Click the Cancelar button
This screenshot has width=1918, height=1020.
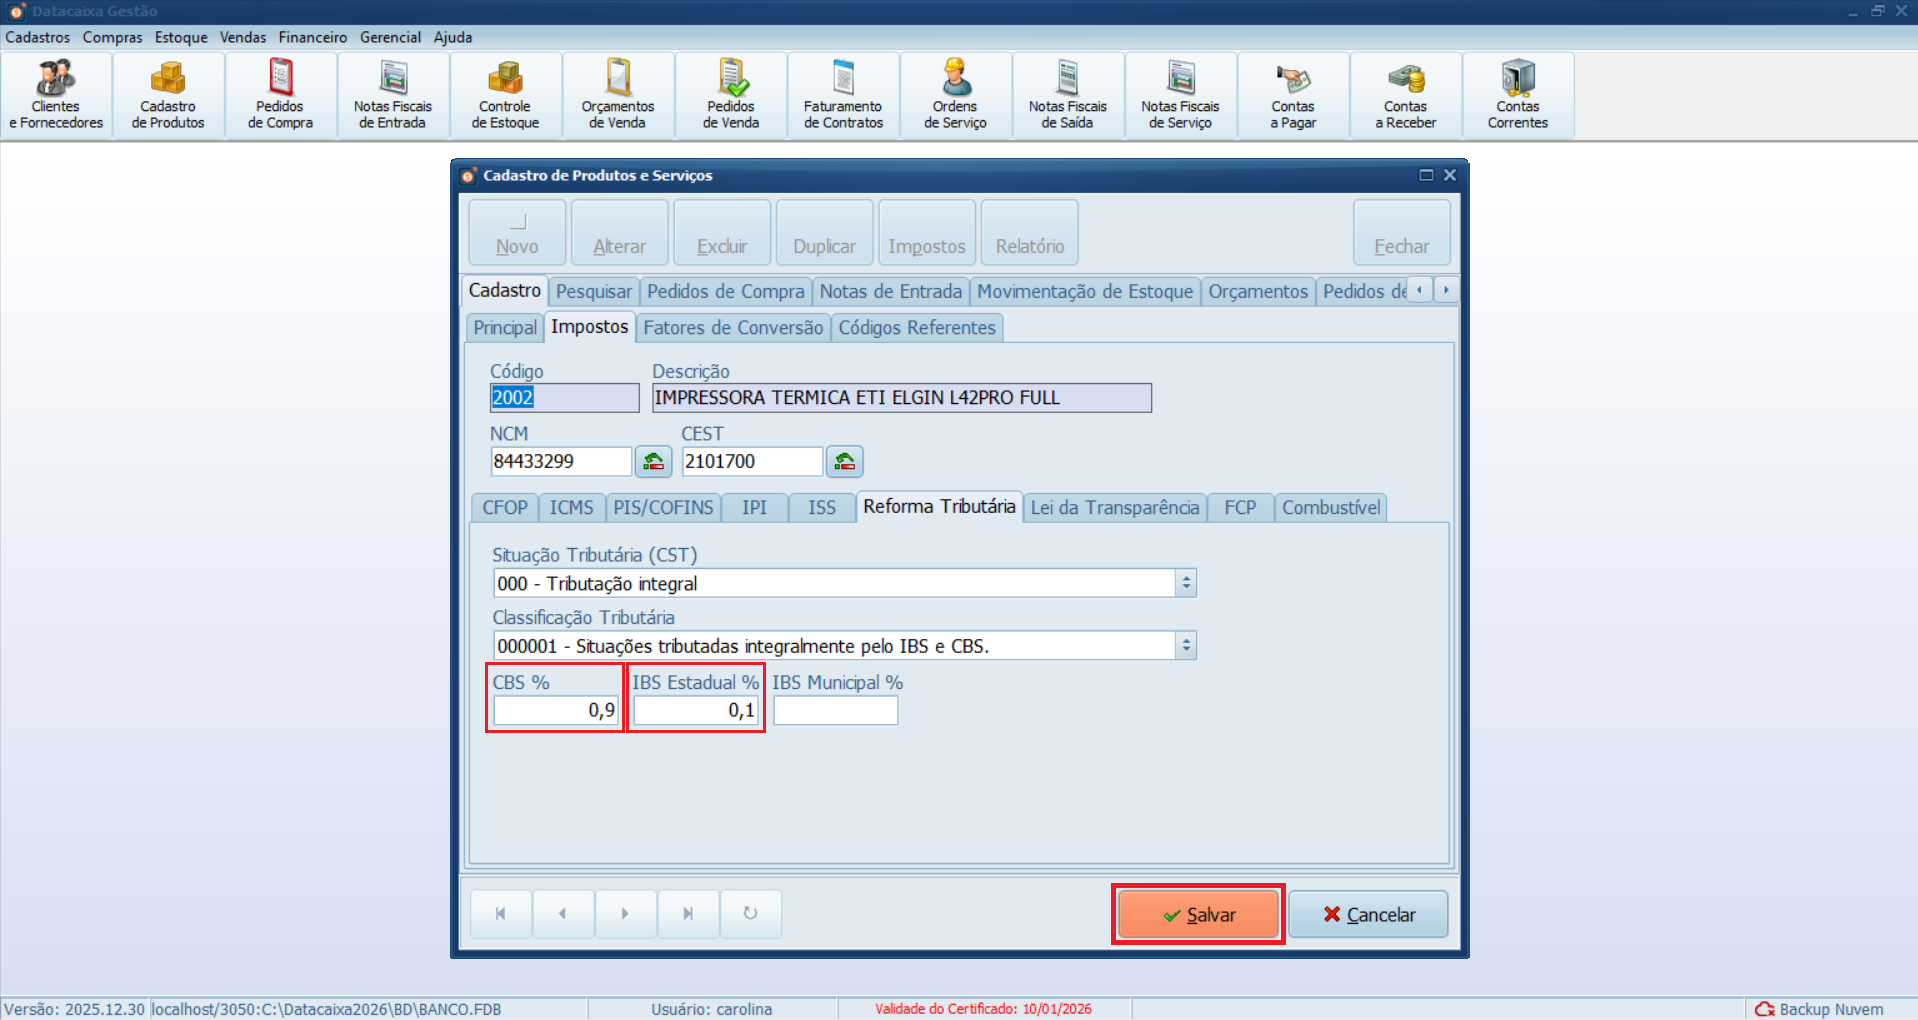click(1368, 914)
